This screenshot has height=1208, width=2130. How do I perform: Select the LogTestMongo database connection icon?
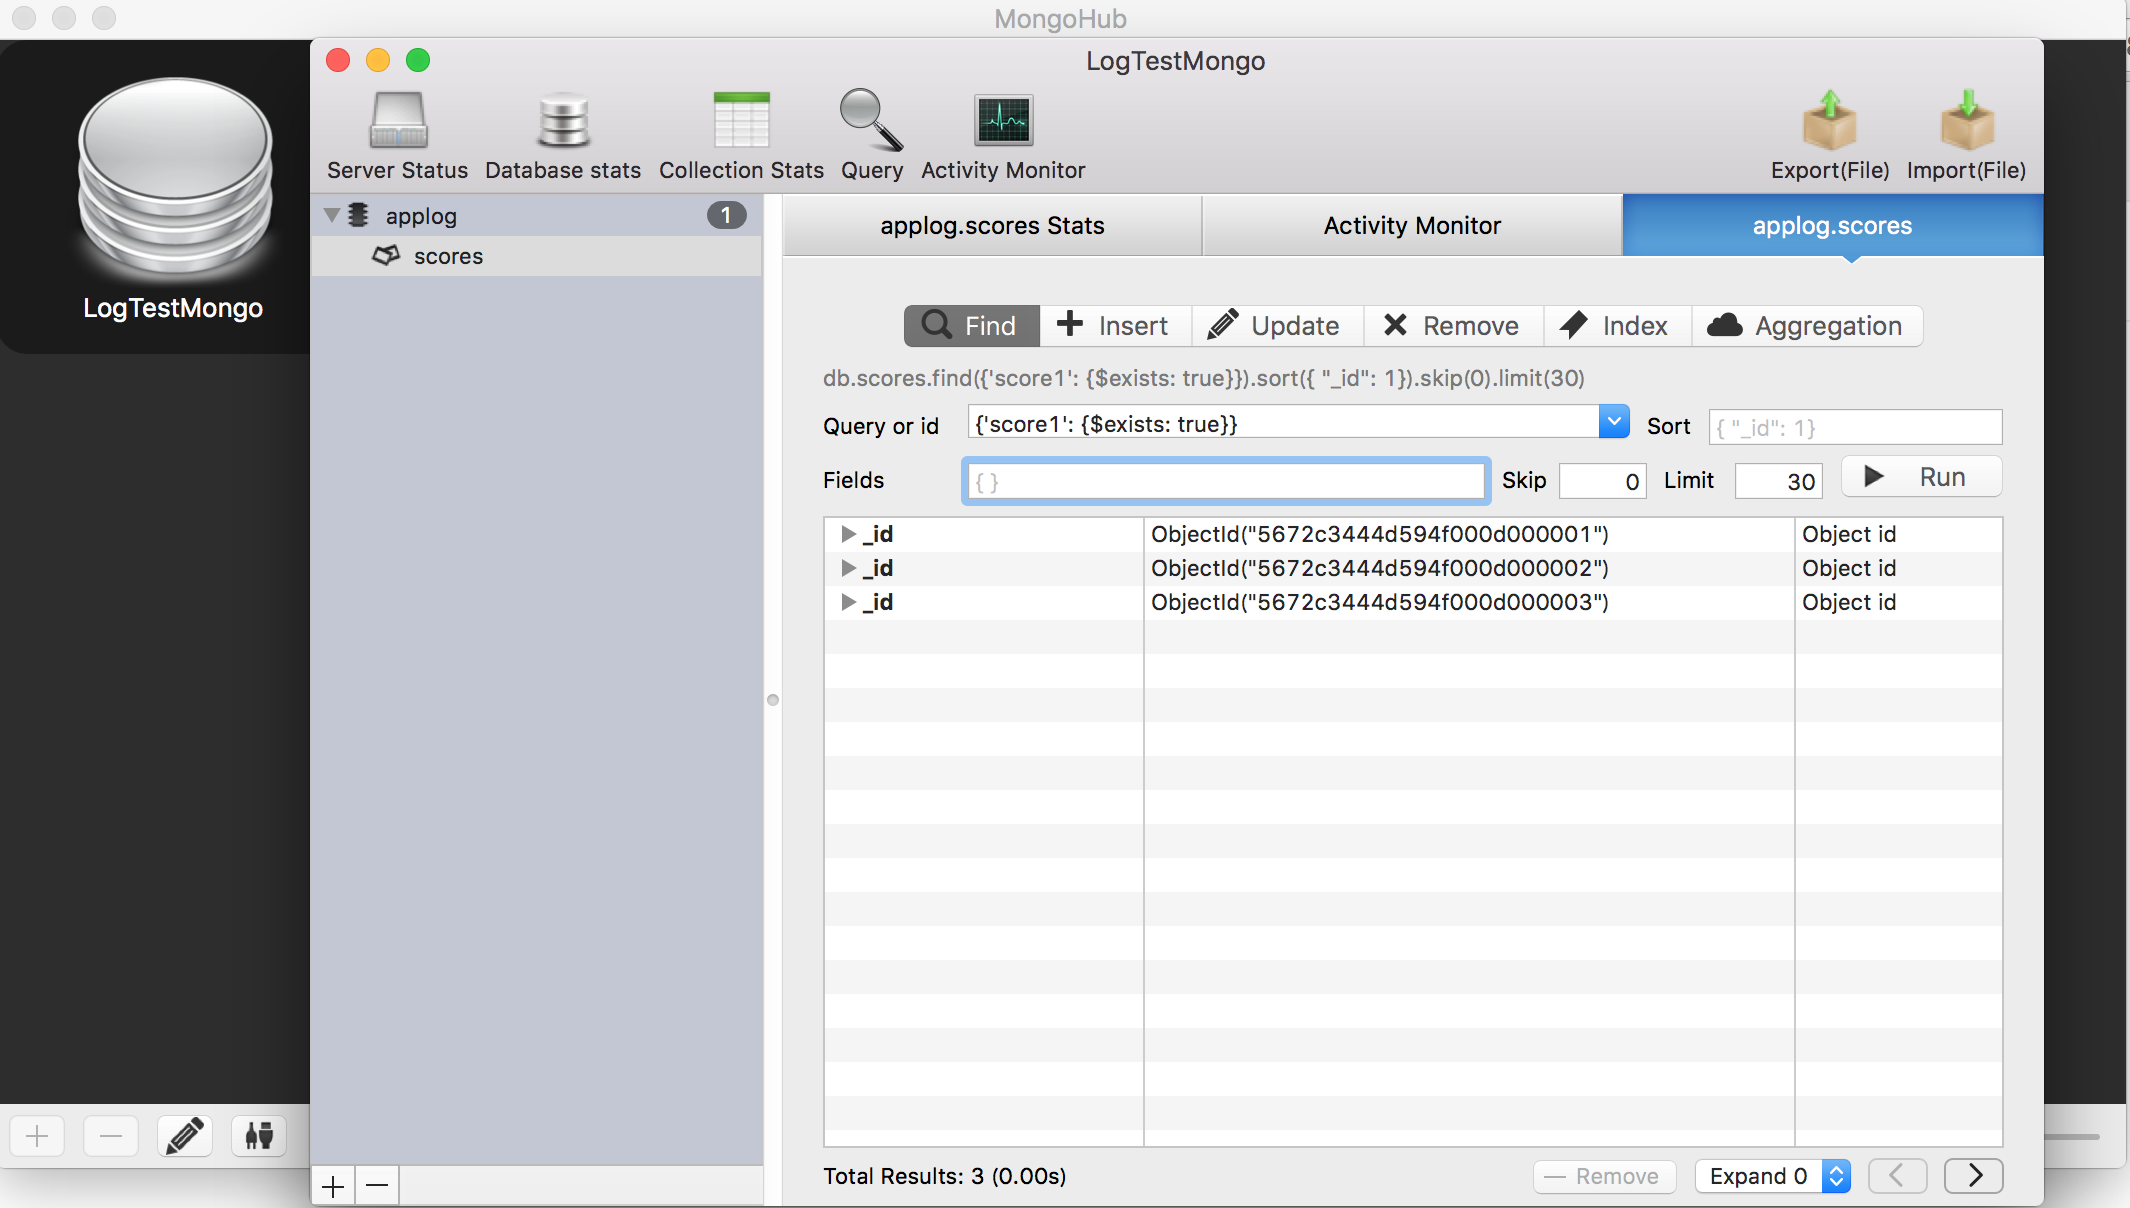174,180
